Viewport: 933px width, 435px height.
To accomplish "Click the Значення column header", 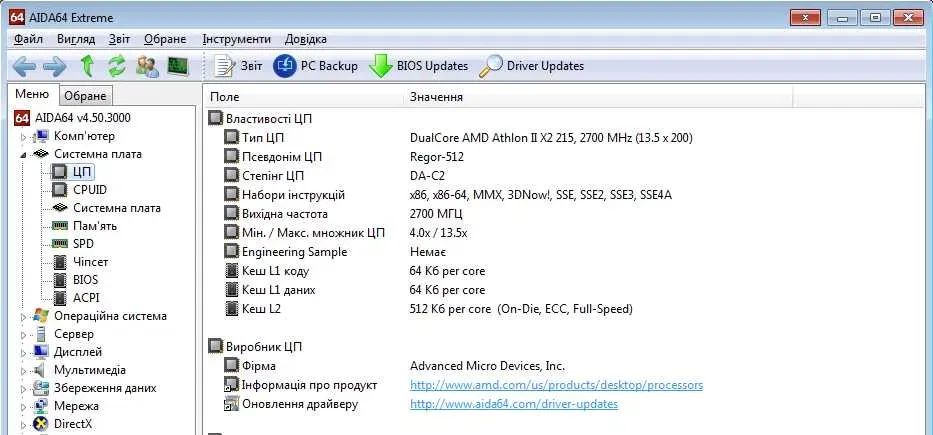I will (x=436, y=97).
